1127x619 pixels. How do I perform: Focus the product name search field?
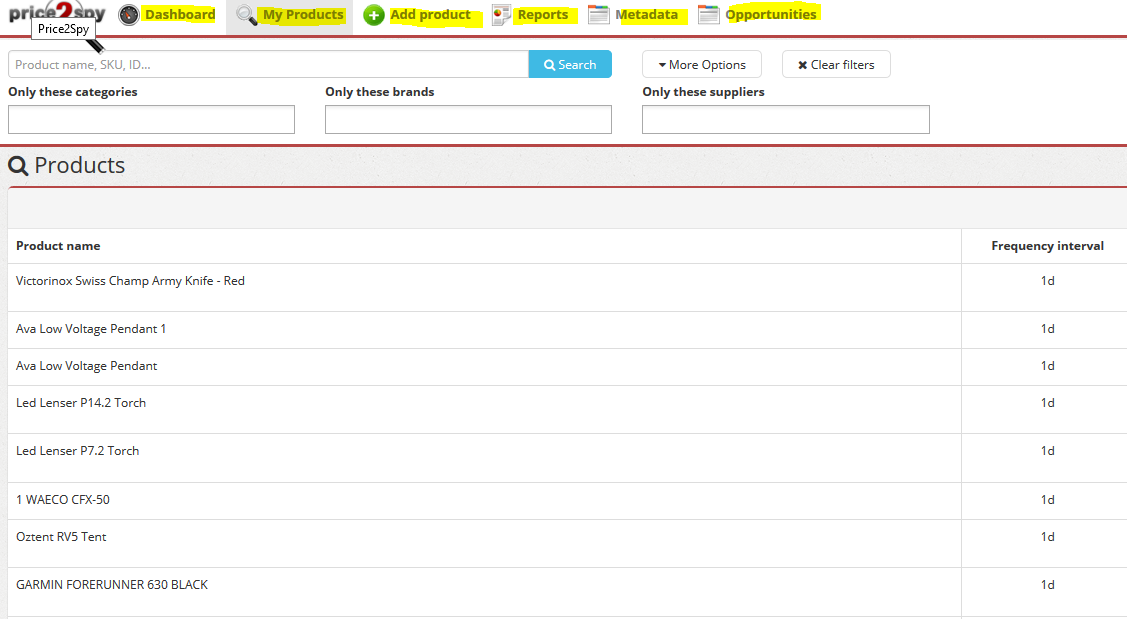tap(268, 64)
